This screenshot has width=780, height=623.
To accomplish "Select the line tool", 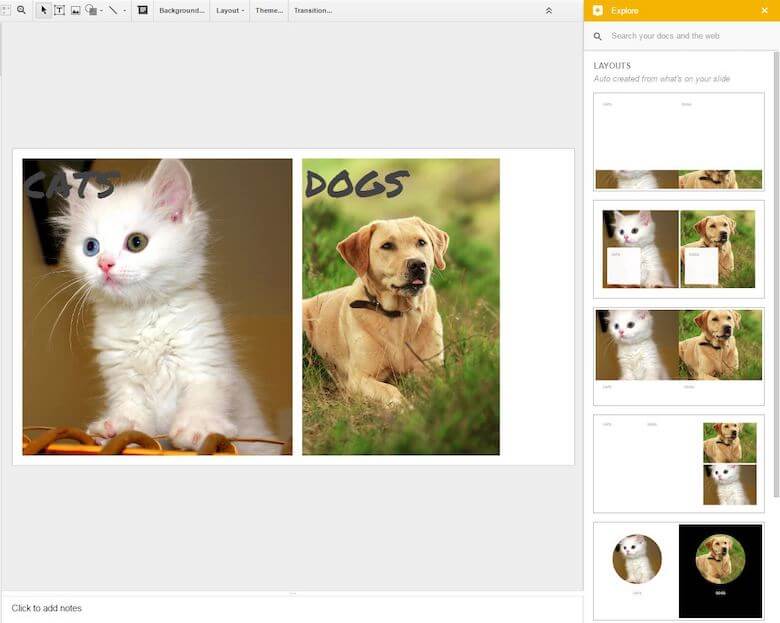I will [113, 10].
